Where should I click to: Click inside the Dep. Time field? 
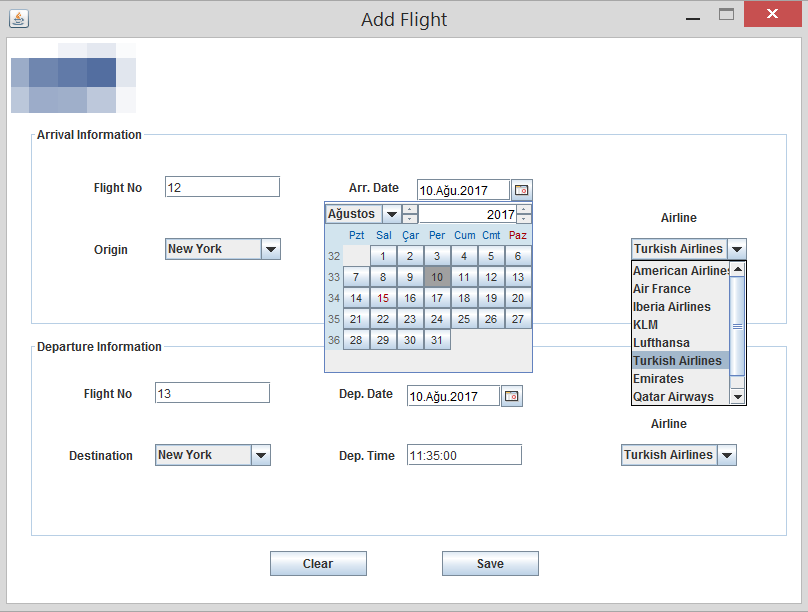[x=462, y=454]
